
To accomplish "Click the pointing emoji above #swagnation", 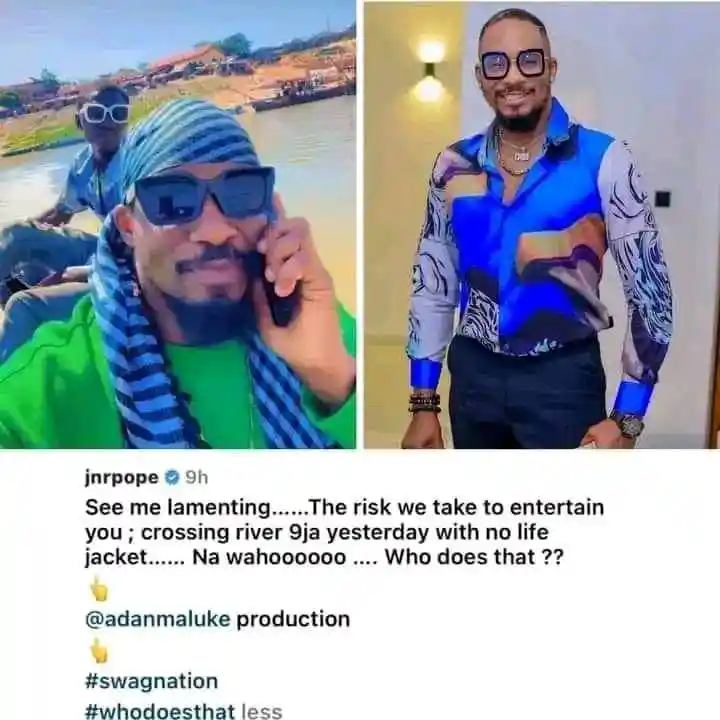I will point(99,651).
